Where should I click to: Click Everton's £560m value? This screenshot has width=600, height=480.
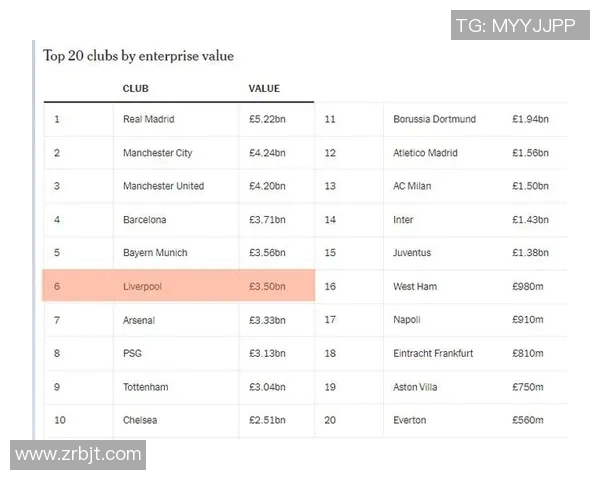coord(527,421)
